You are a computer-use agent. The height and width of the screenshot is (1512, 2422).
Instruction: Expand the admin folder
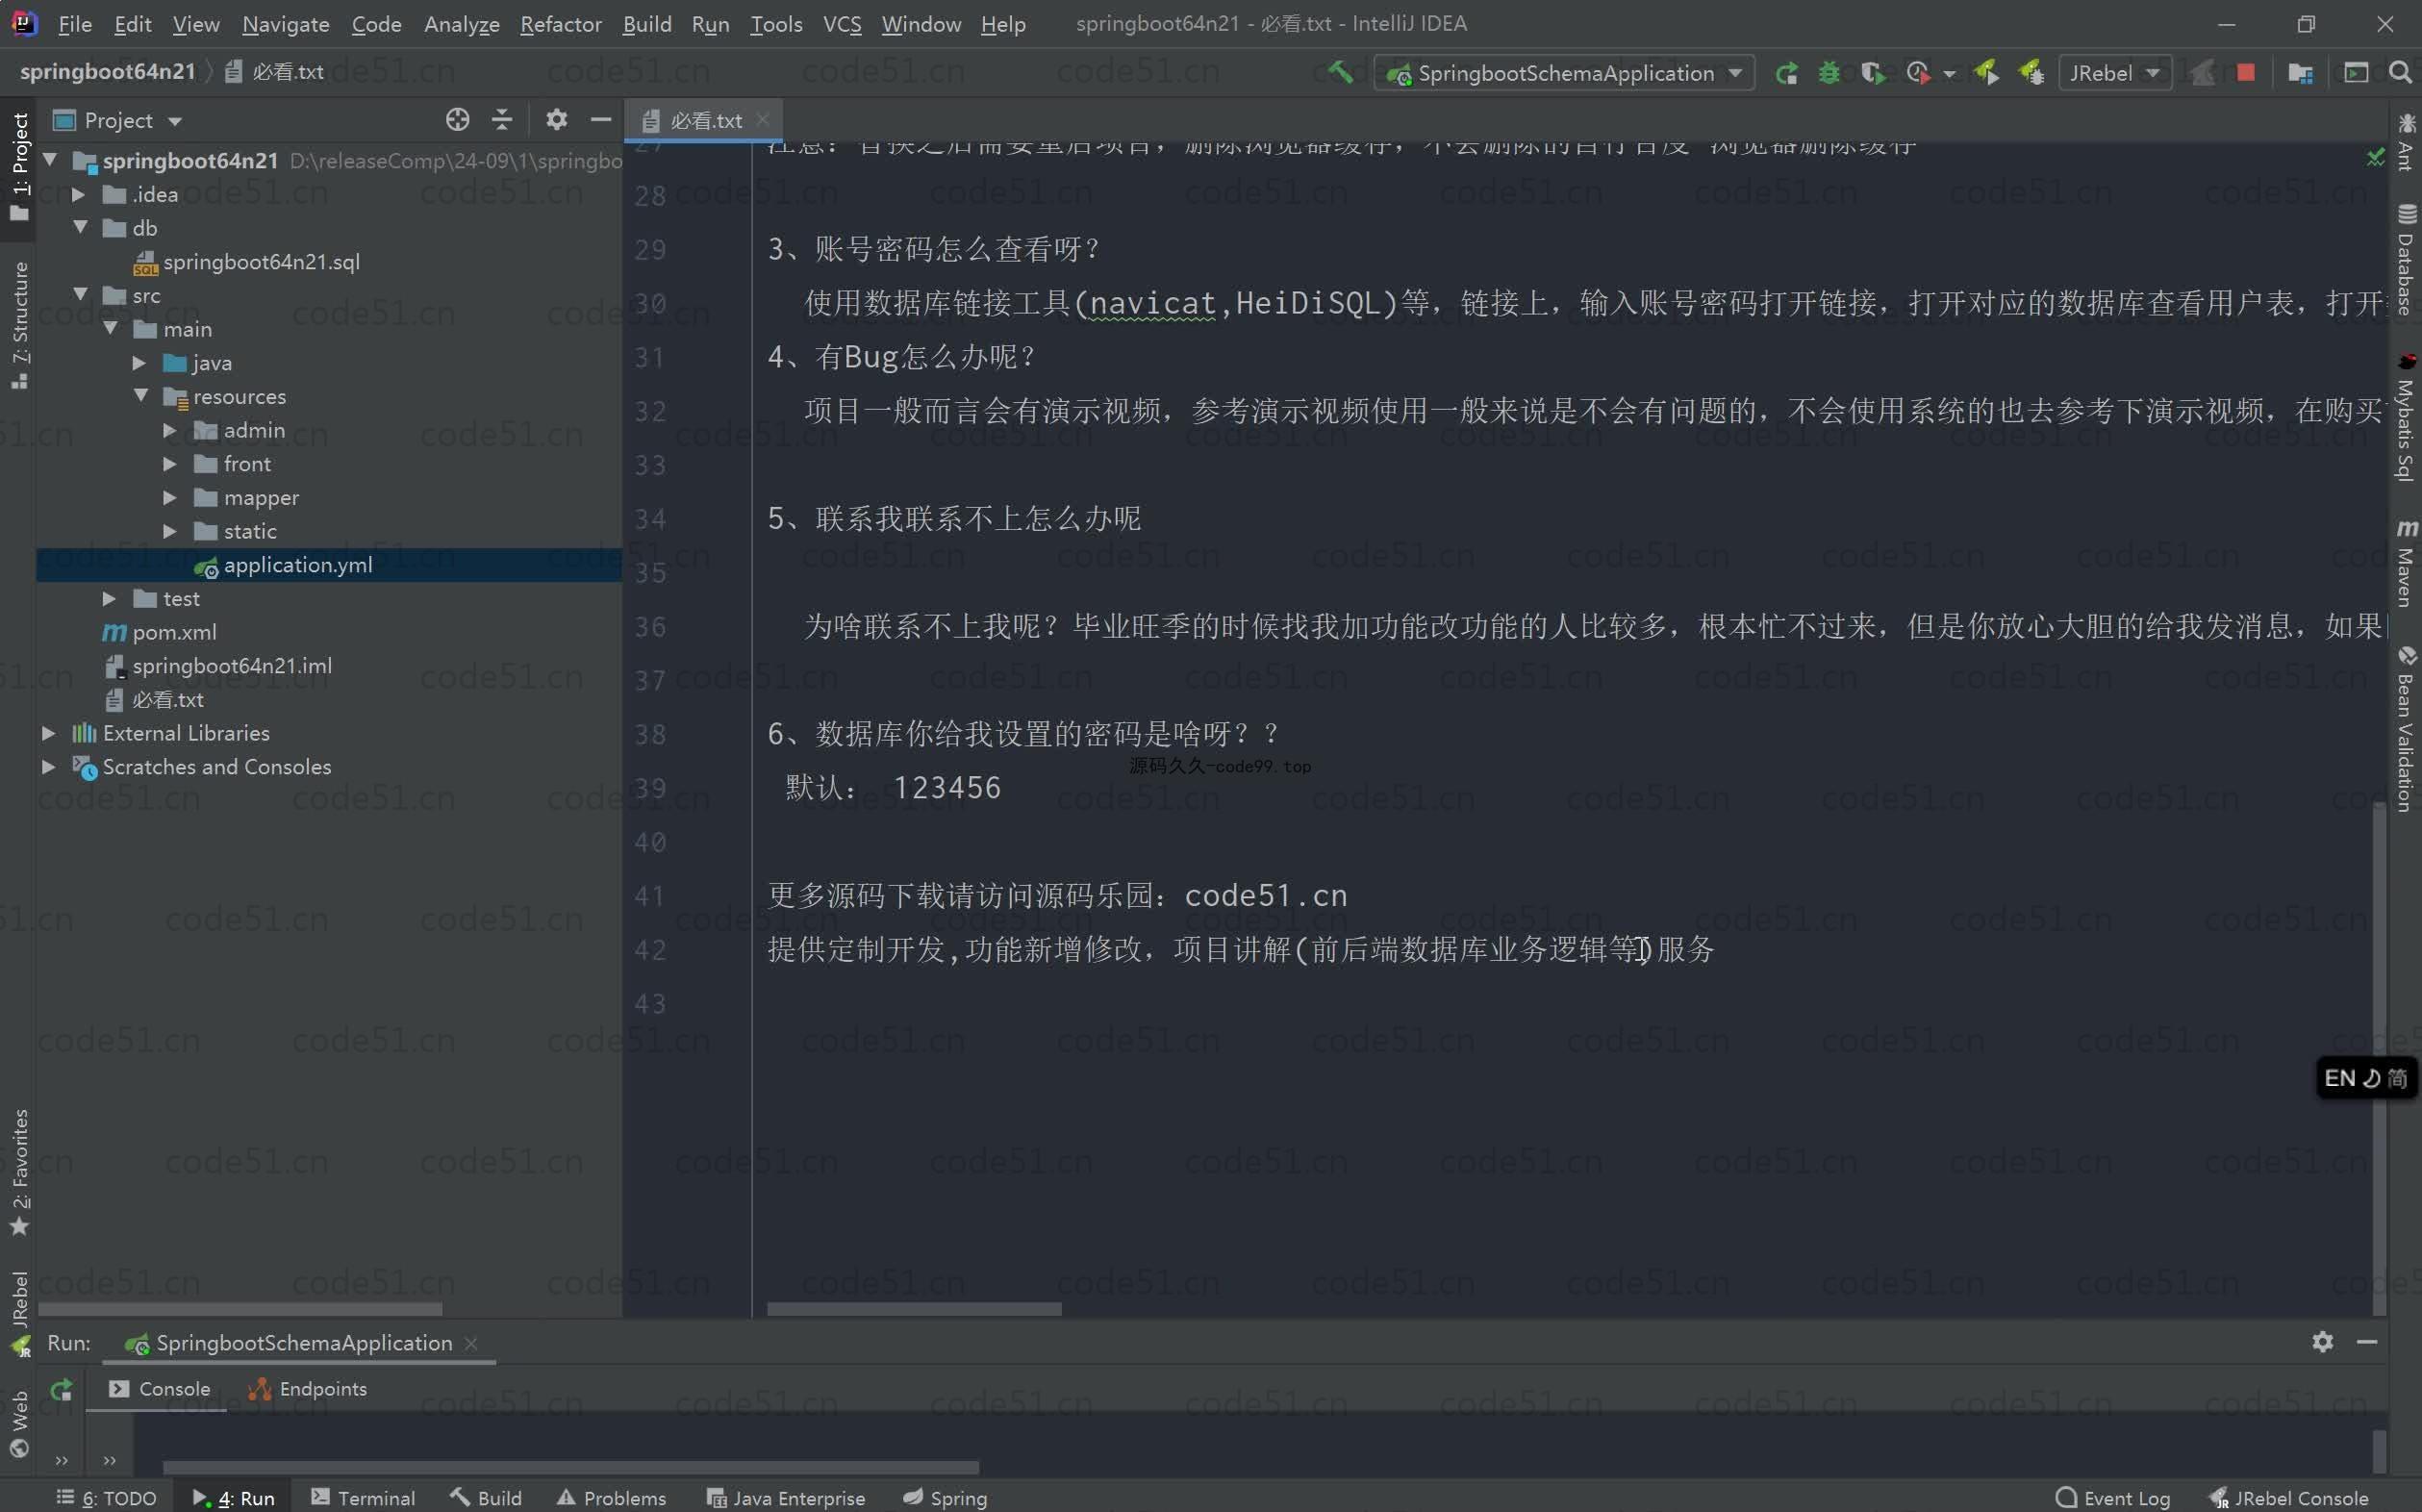[x=170, y=430]
